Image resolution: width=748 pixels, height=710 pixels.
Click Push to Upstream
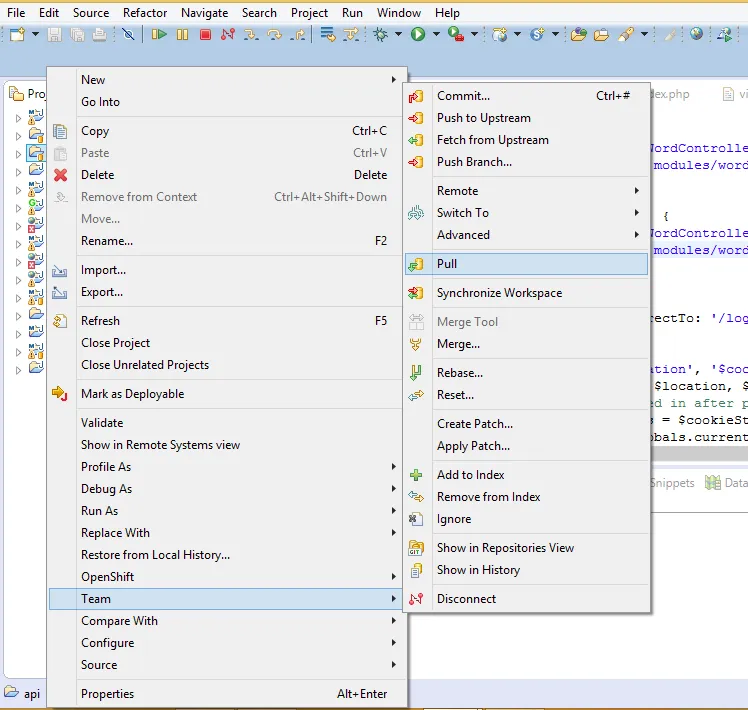pyautogui.click(x=483, y=118)
